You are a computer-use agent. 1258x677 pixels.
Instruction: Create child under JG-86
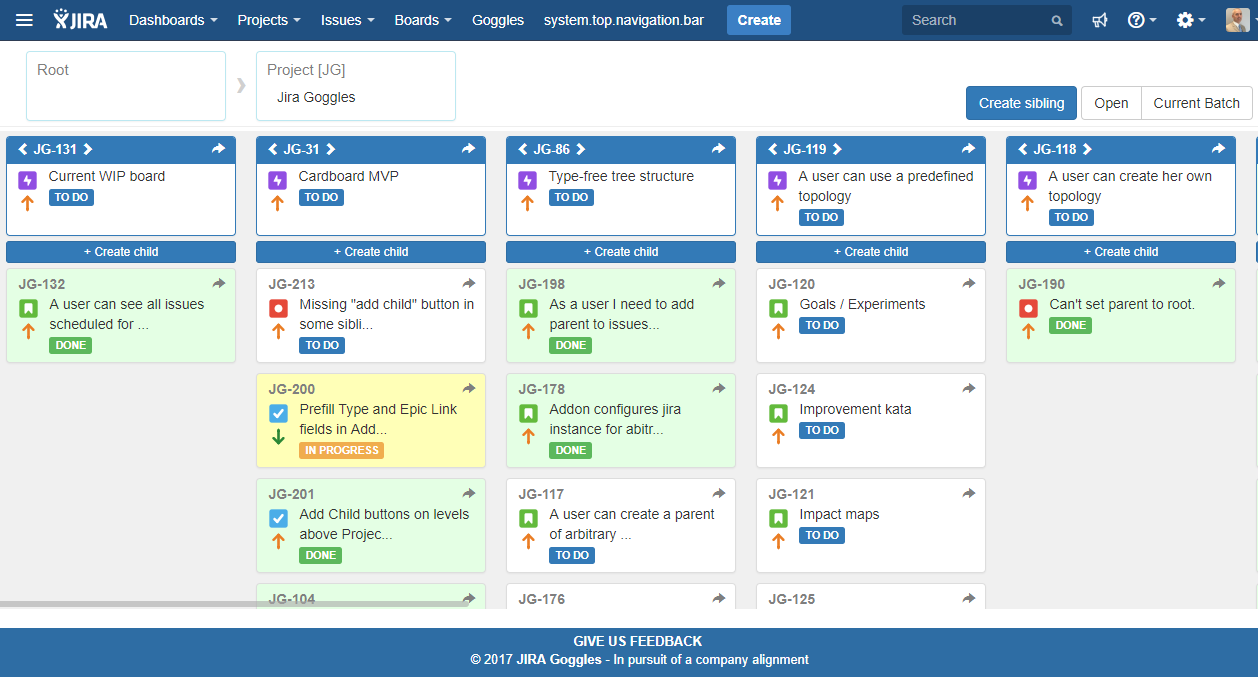point(621,252)
